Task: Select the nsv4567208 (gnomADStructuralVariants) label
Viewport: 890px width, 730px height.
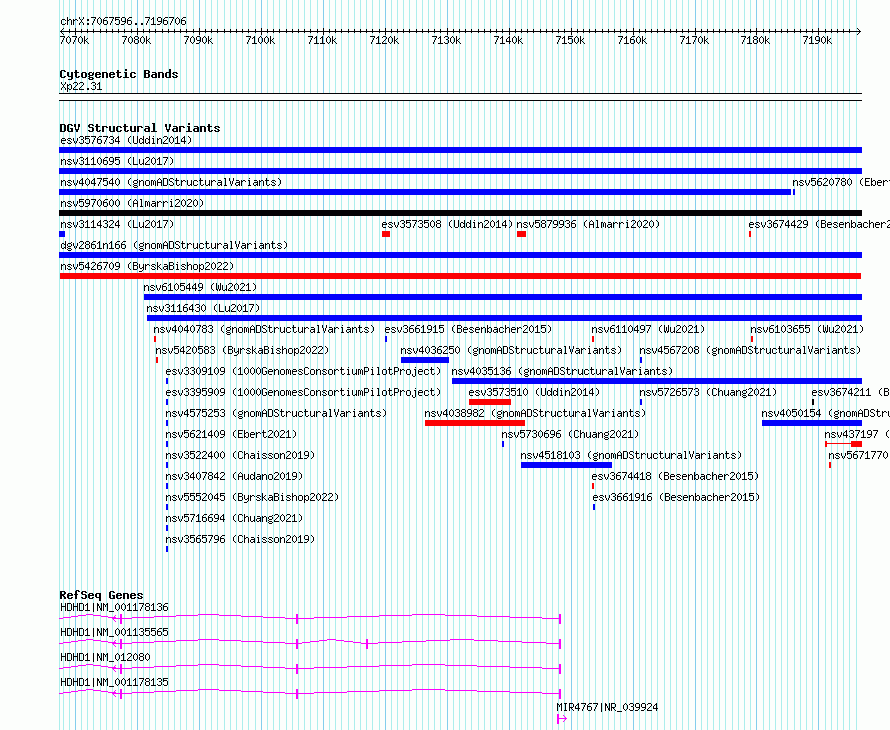Action: [750, 350]
